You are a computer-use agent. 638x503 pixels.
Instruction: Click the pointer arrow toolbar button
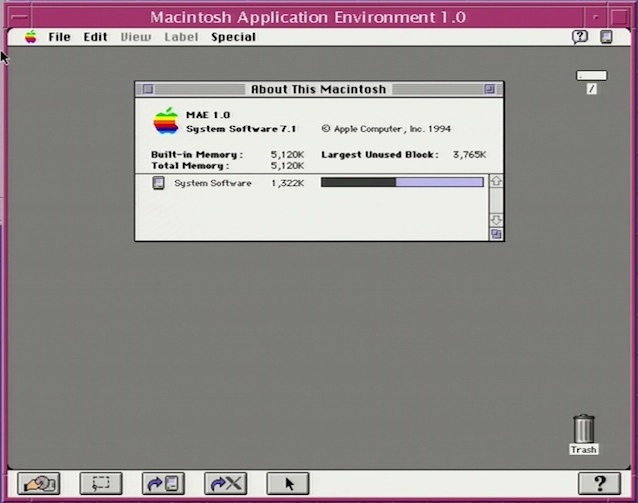click(x=288, y=483)
